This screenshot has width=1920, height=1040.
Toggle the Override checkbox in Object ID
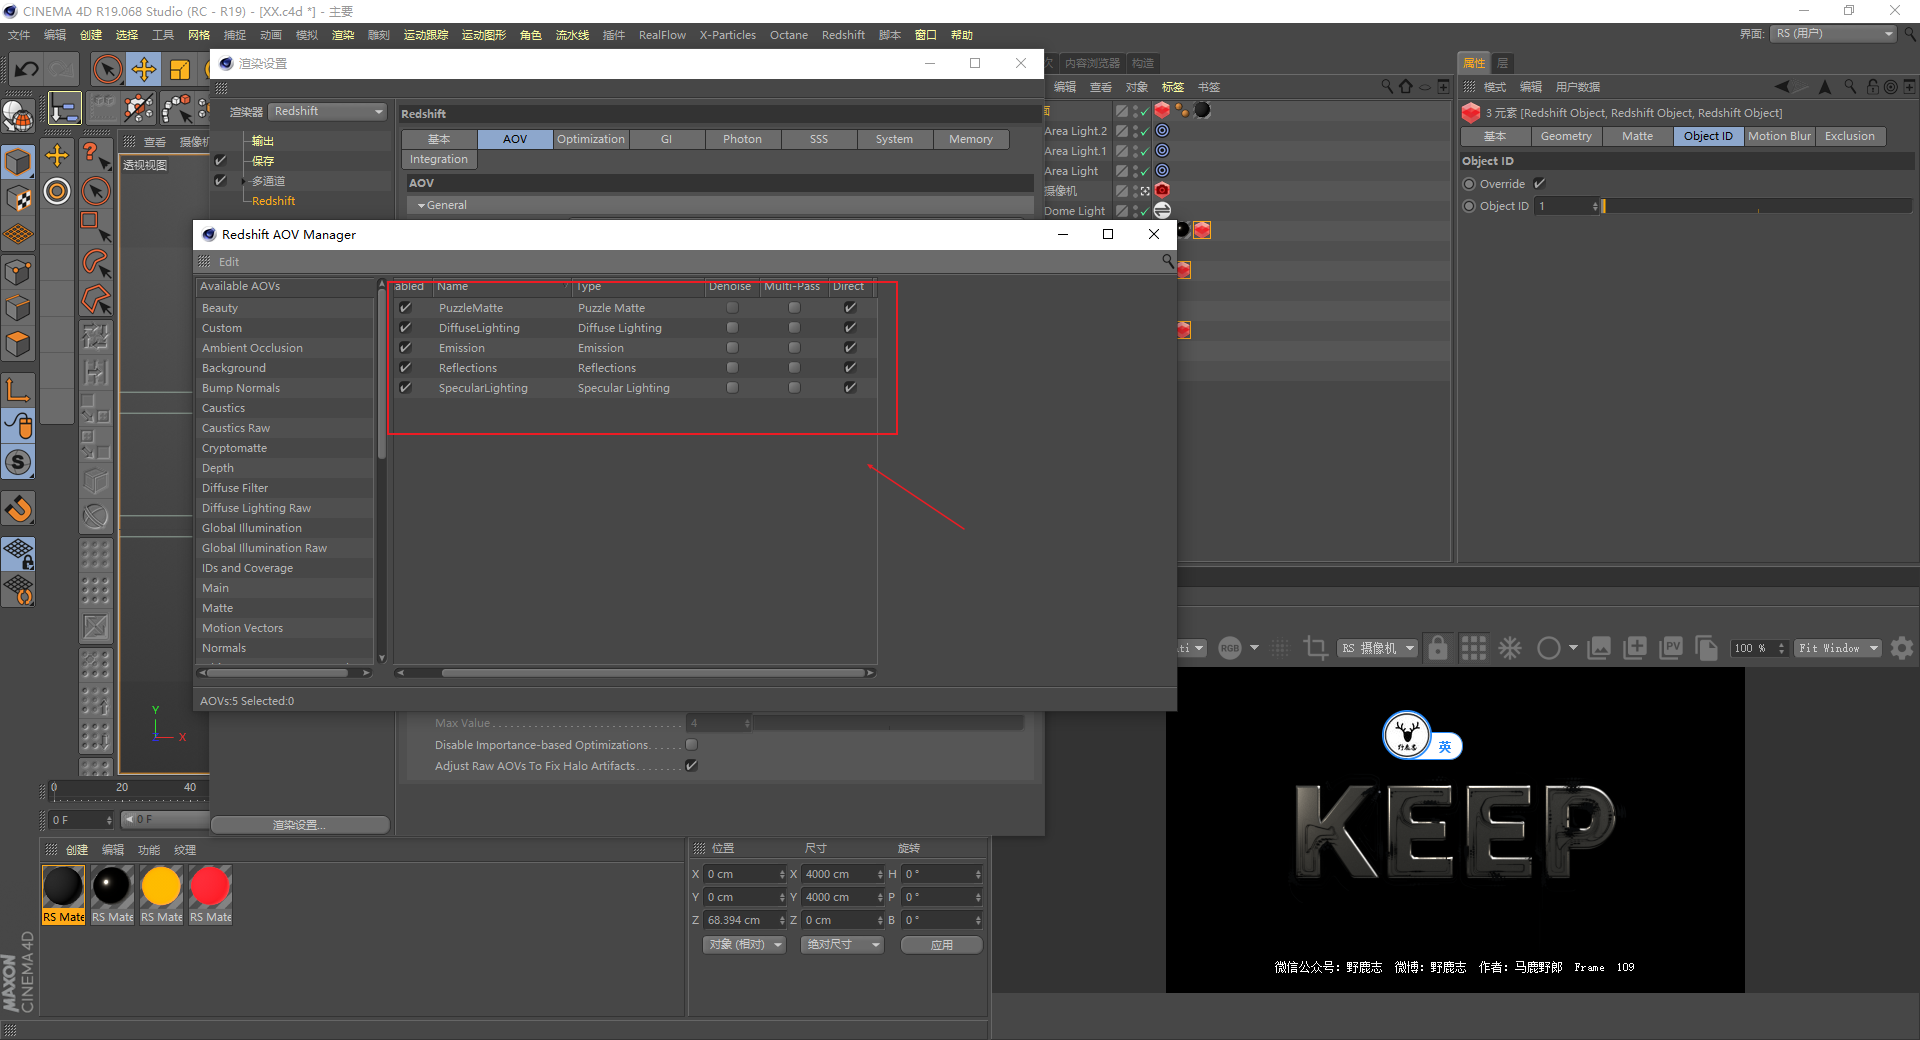coord(1540,184)
